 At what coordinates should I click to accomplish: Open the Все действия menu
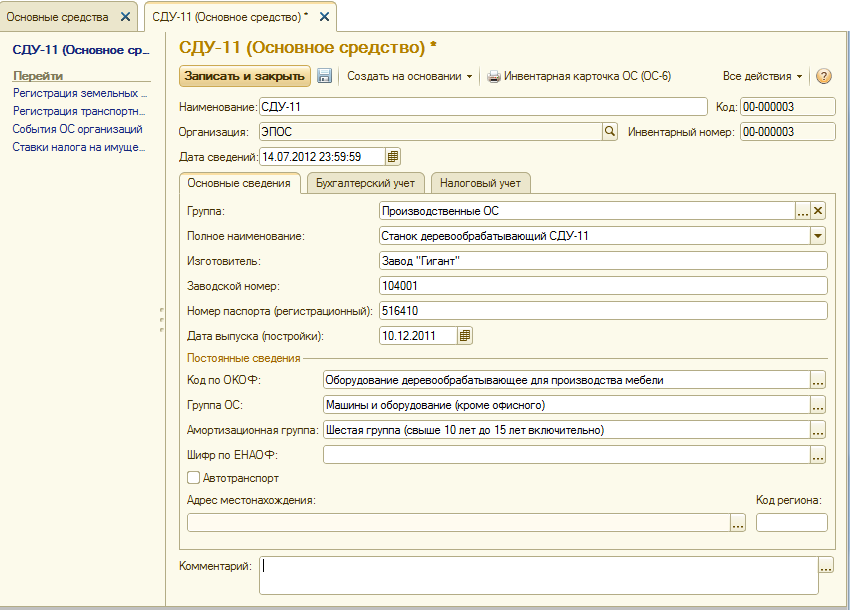point(762,76)
